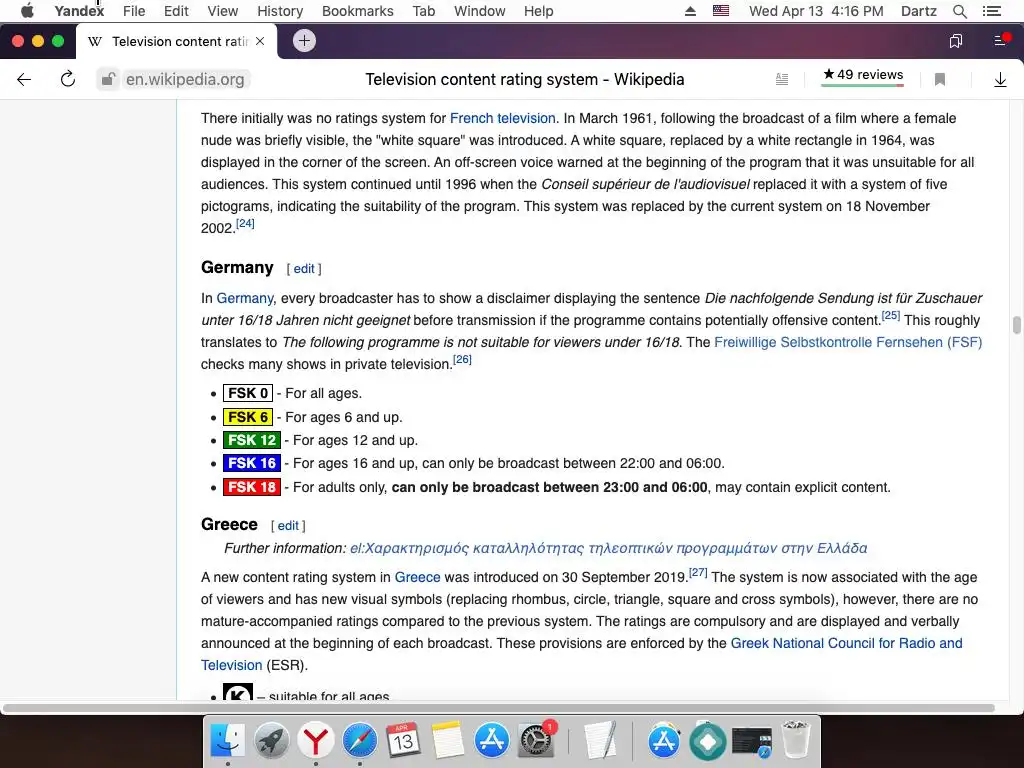Open System Preferences with badge
This screenshot has height=768, width=1024.
[536, 741]
